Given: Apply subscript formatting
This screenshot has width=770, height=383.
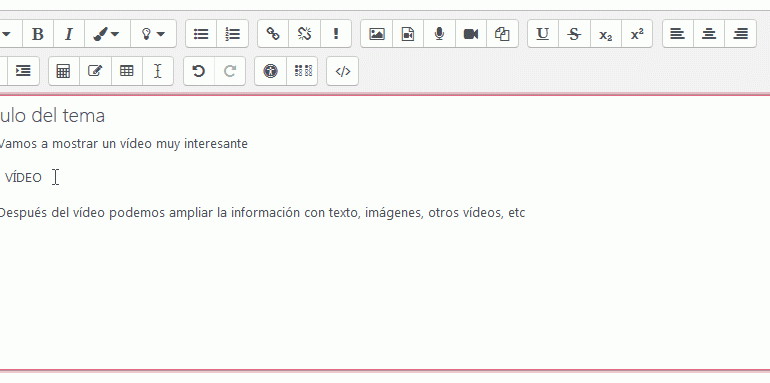Looking at the screenshot, I should (x=605, y=34).
